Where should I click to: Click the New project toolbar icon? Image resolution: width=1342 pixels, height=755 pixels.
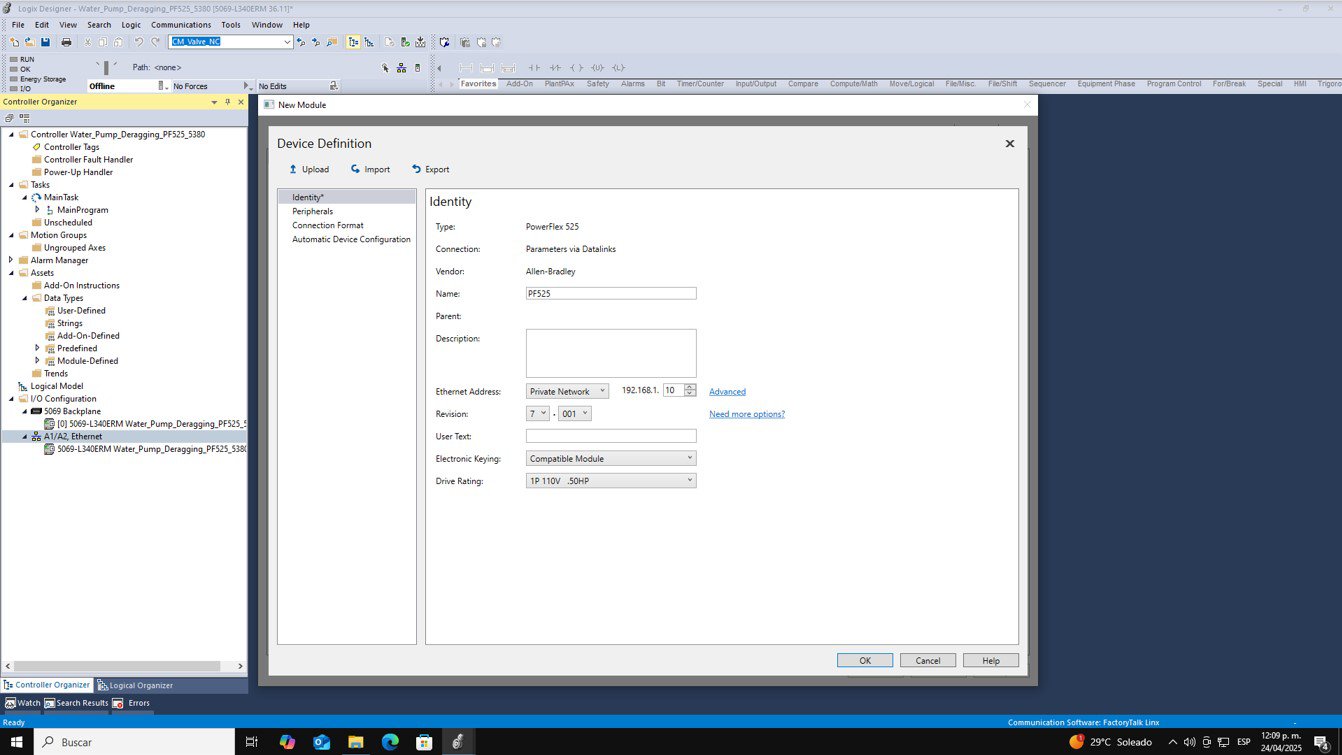tap(14, 42)
